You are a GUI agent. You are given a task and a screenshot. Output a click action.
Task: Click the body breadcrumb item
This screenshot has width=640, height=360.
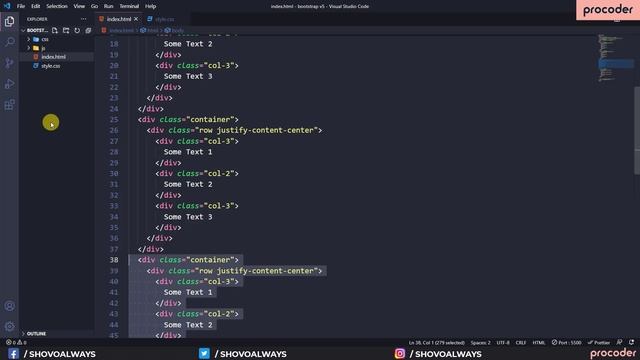pos(175,30)
